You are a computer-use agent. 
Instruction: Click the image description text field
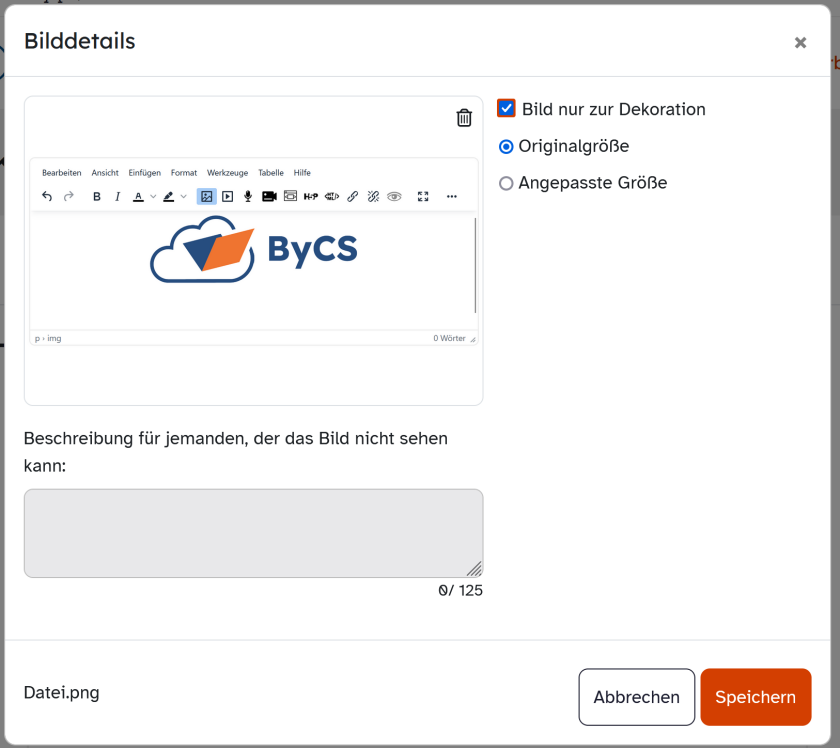(x=253, y=532)
